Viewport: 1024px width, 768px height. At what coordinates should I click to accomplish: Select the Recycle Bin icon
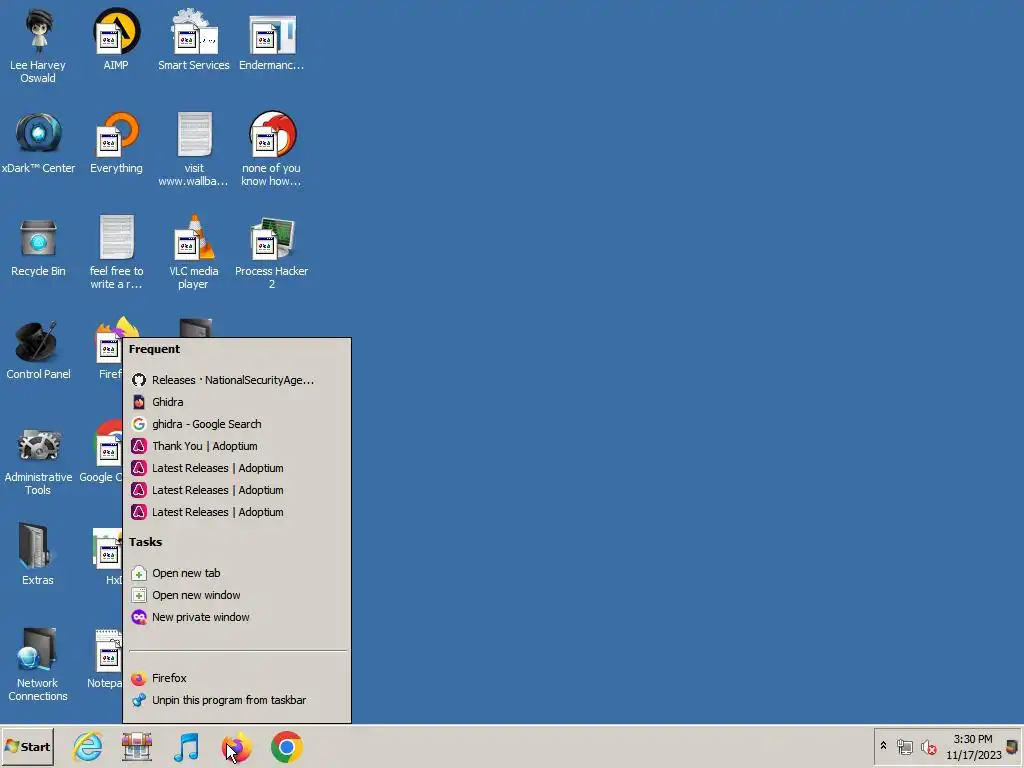(38, 246)
